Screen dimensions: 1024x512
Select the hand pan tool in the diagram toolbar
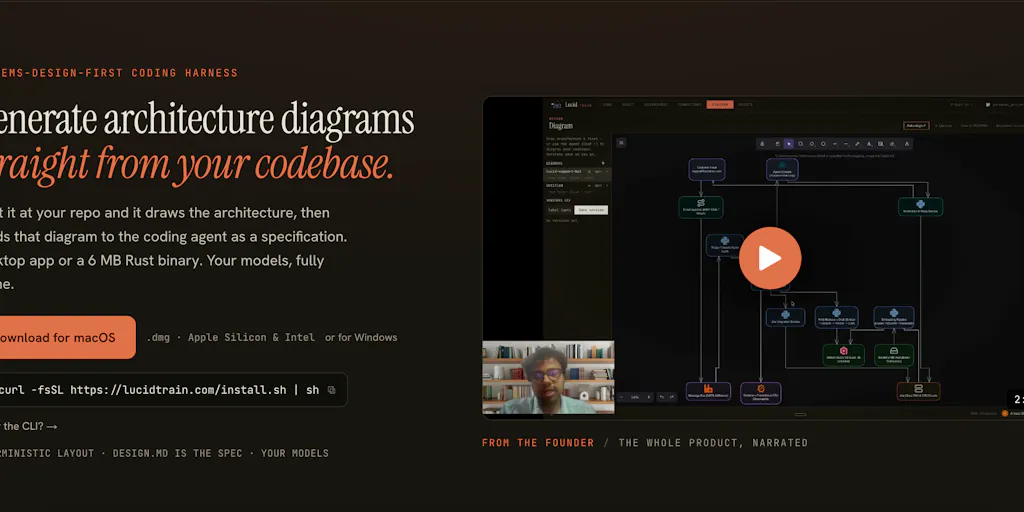778,144
